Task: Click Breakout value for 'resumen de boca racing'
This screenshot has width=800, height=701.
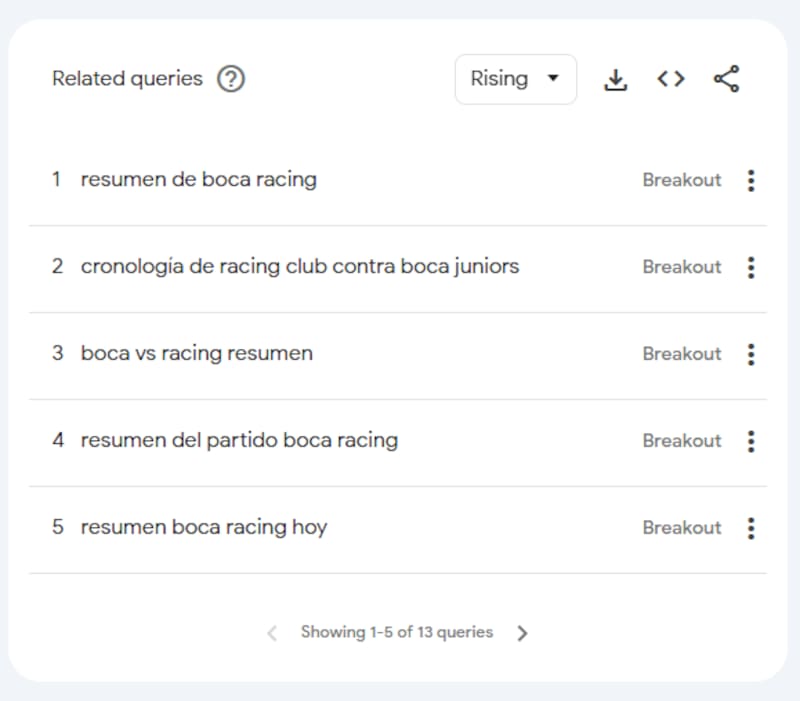Action: click(682, 180)
